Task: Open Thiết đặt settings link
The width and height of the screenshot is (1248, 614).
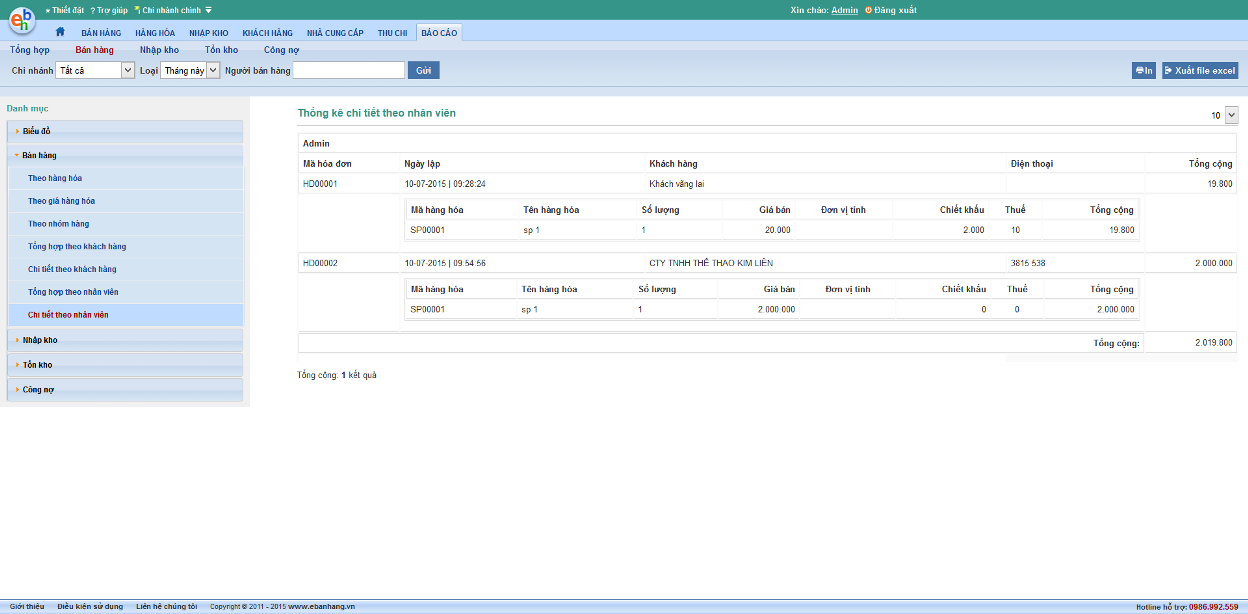Action: 65,10
